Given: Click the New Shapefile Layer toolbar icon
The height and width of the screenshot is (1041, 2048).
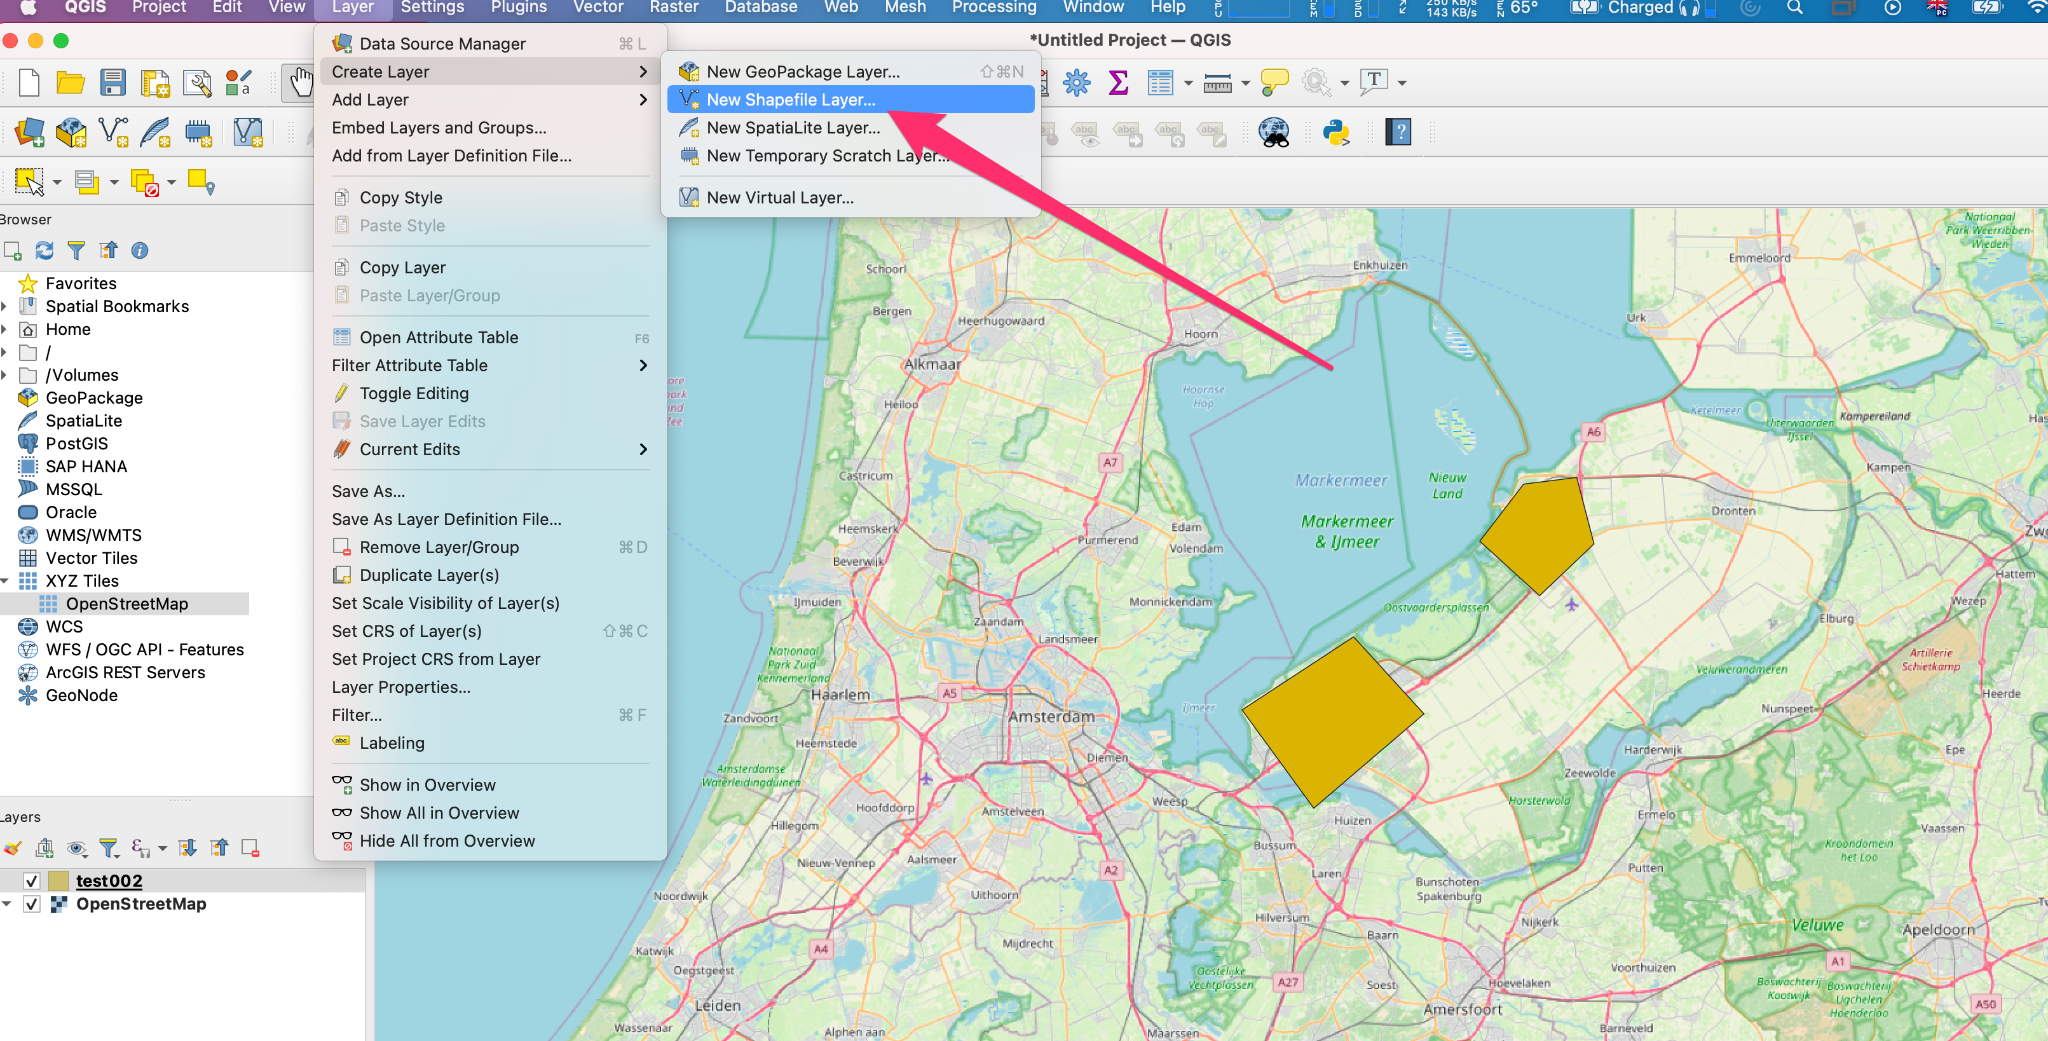Looking at the screenshot, I should [x=113, y=132].
